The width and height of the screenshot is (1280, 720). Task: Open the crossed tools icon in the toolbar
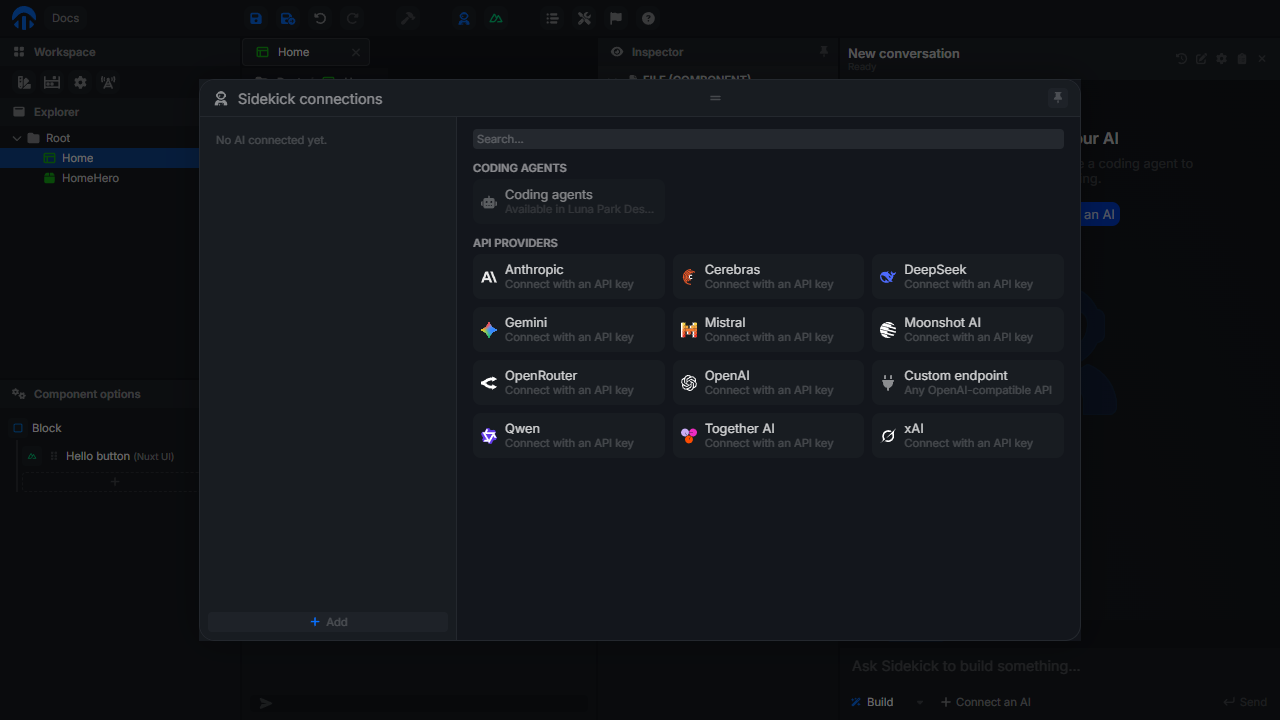pyautogui.click(x=584, y=18)
